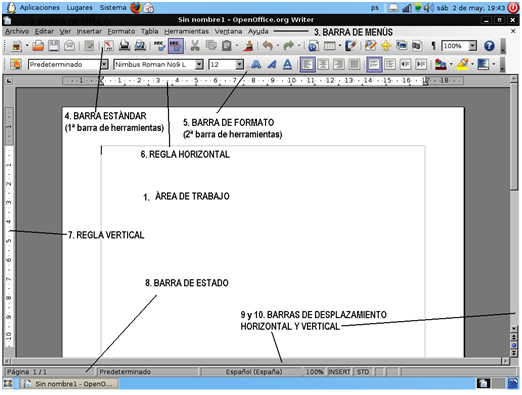
Task: Create a new document from the toolbar
Action: coord(16,46)
